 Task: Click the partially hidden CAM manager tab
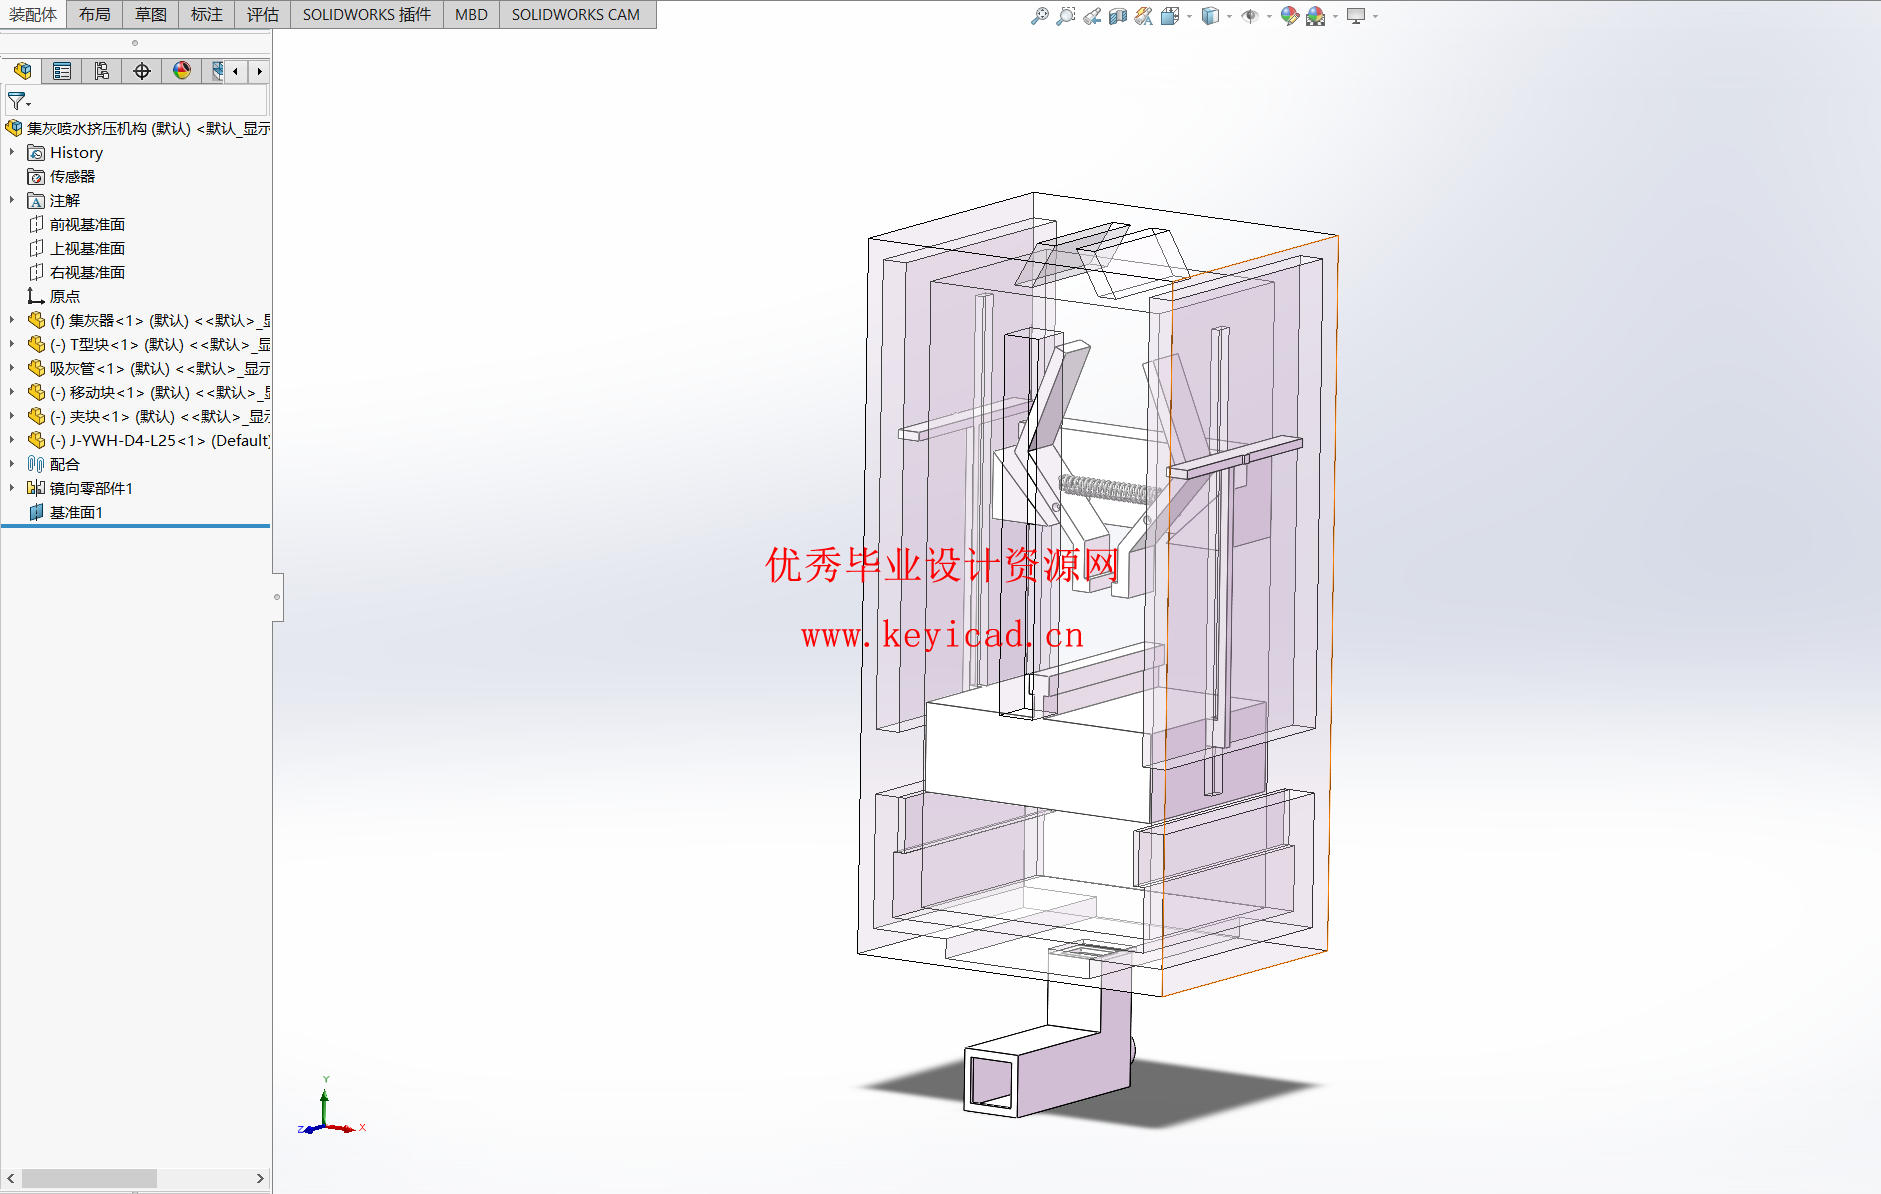tap(214, 71)
